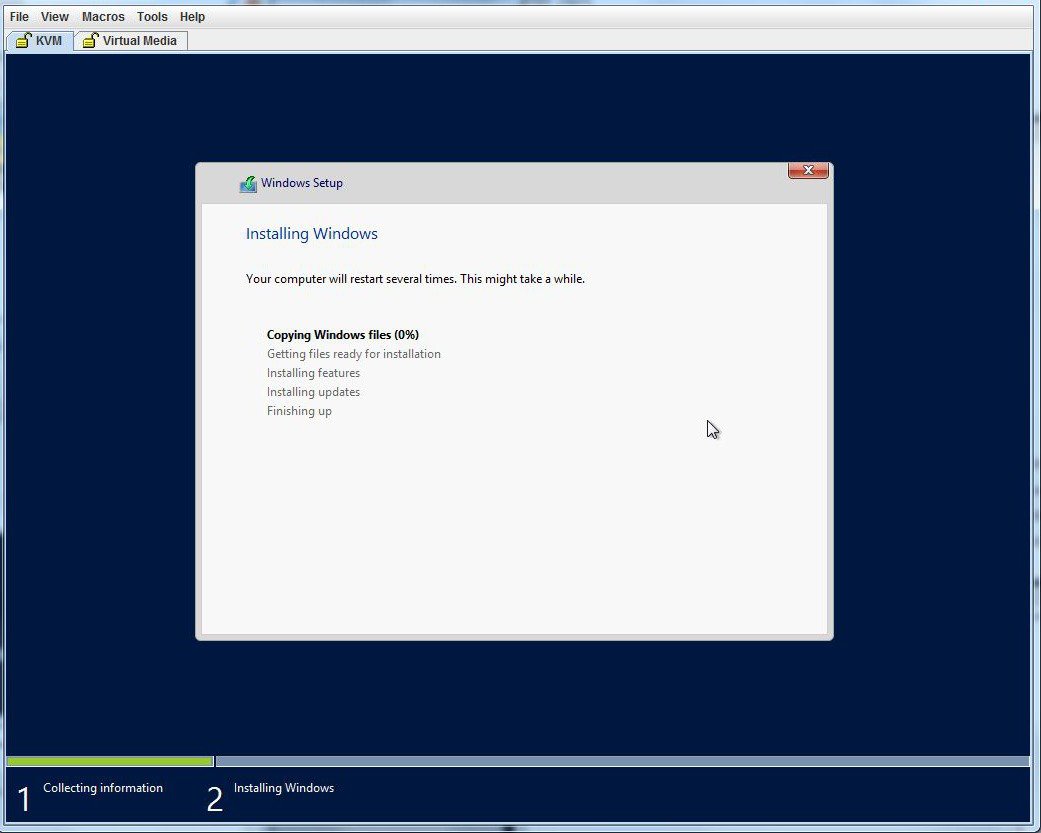Click the Windows Setup title text

tap(301, 183)
